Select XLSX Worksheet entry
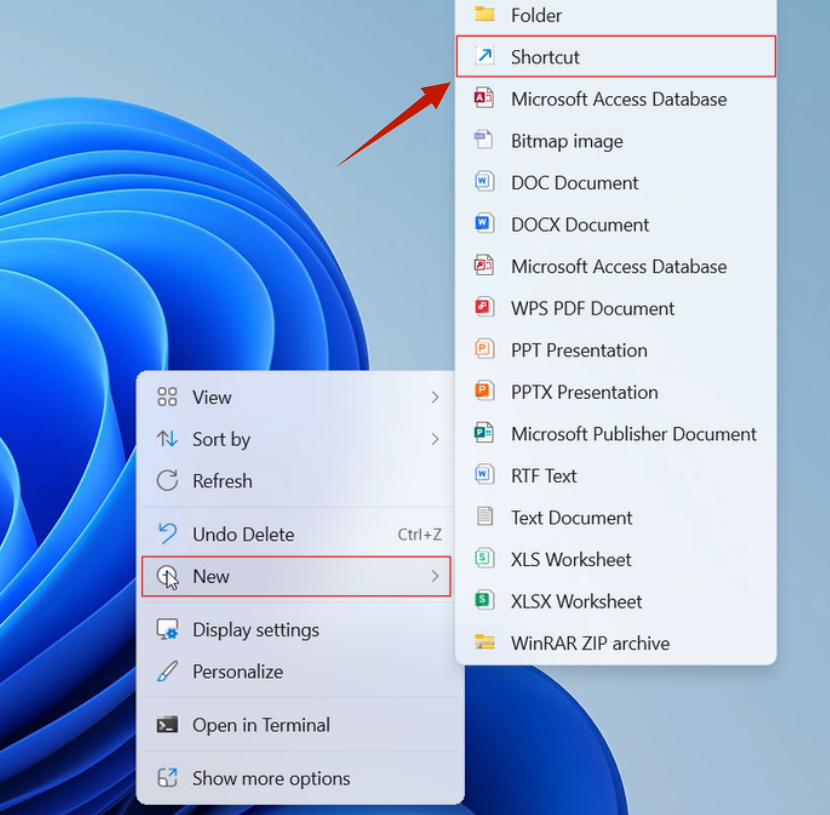This screenshot has width=830, height=815. (616, 601)
